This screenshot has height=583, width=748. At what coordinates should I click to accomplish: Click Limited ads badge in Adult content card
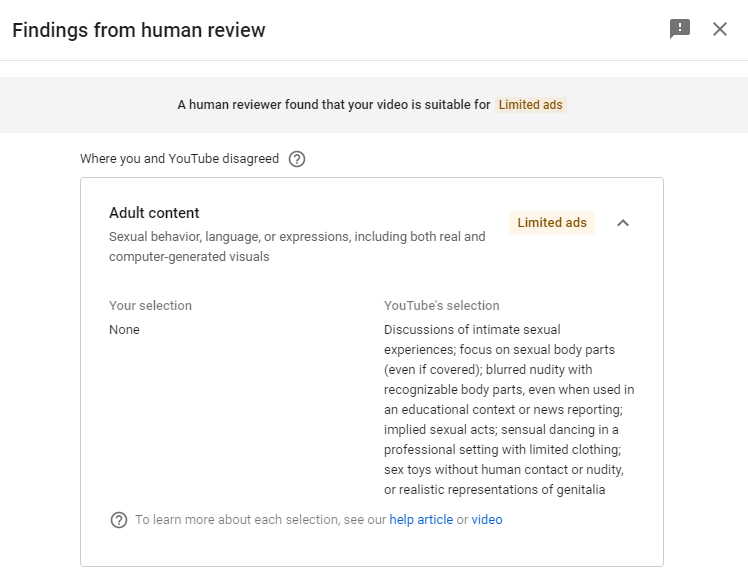(x=552, y=223)
